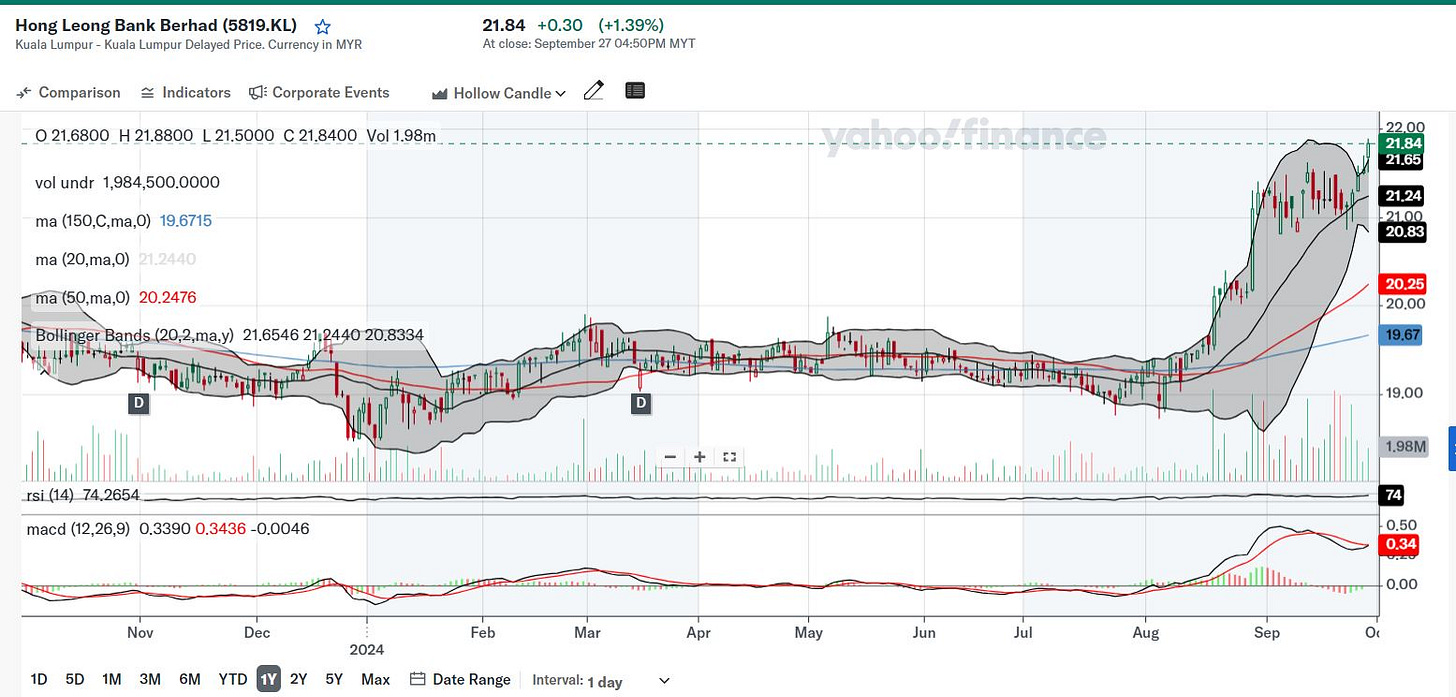1456x697 pixels.
Task: Click the blue 19.67 MA price tag
Action: (x=1400, y=336)
